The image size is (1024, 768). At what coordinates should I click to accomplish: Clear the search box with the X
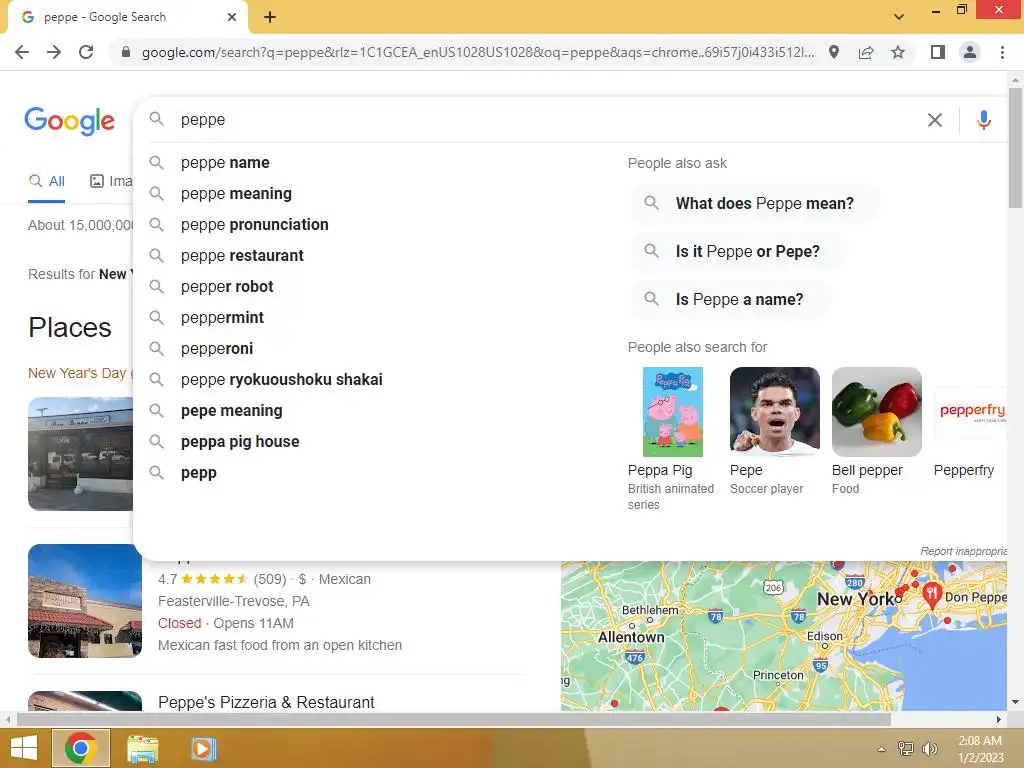(x=935, y=120)
